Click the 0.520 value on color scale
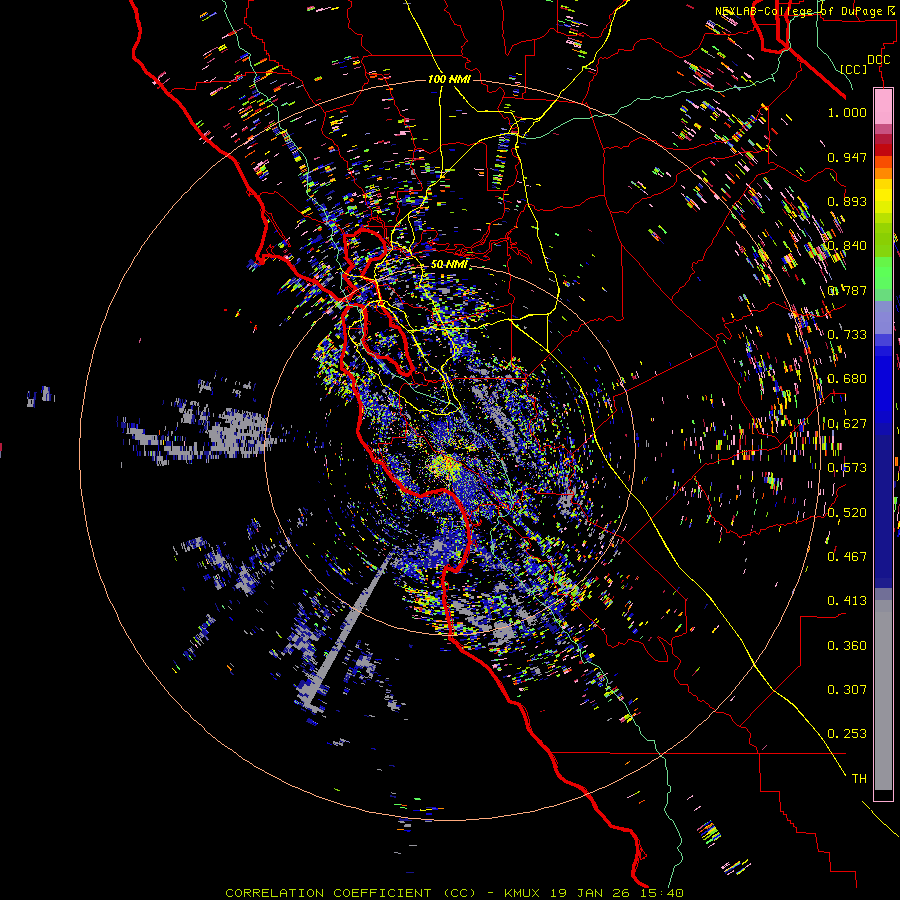900x900 pixels. pyautogui.click(x=847, y=512)
